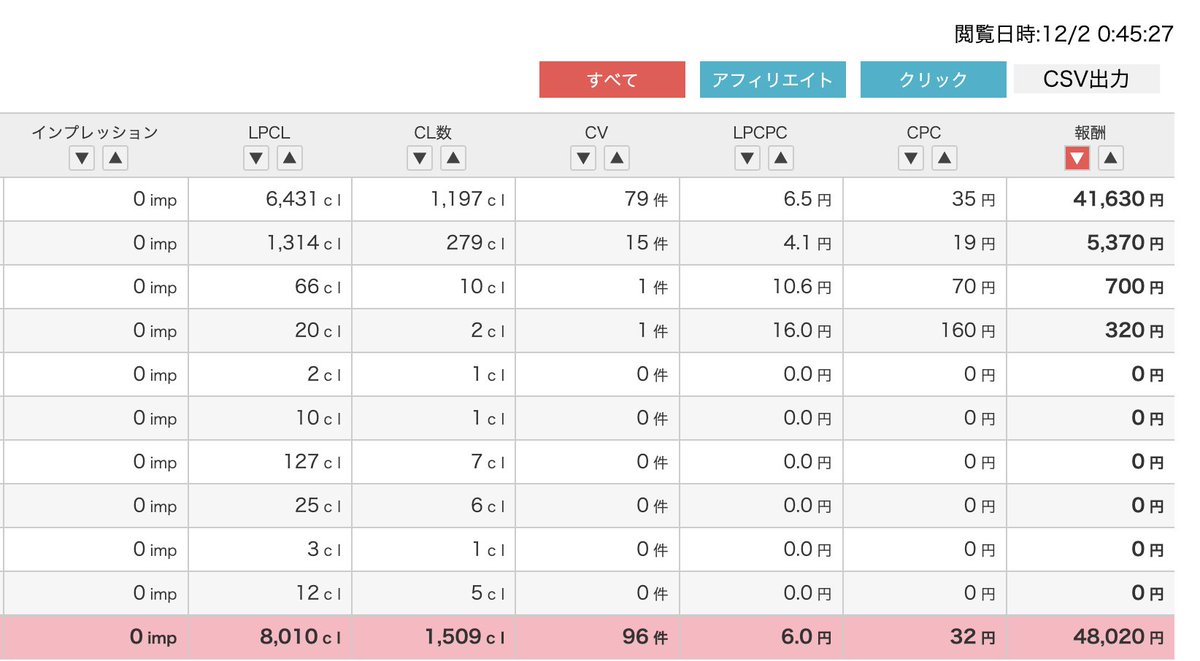The image size is (1200, 661).
Task: Click the 66 cl LPCL cell
Action: (x=270, y=287)
